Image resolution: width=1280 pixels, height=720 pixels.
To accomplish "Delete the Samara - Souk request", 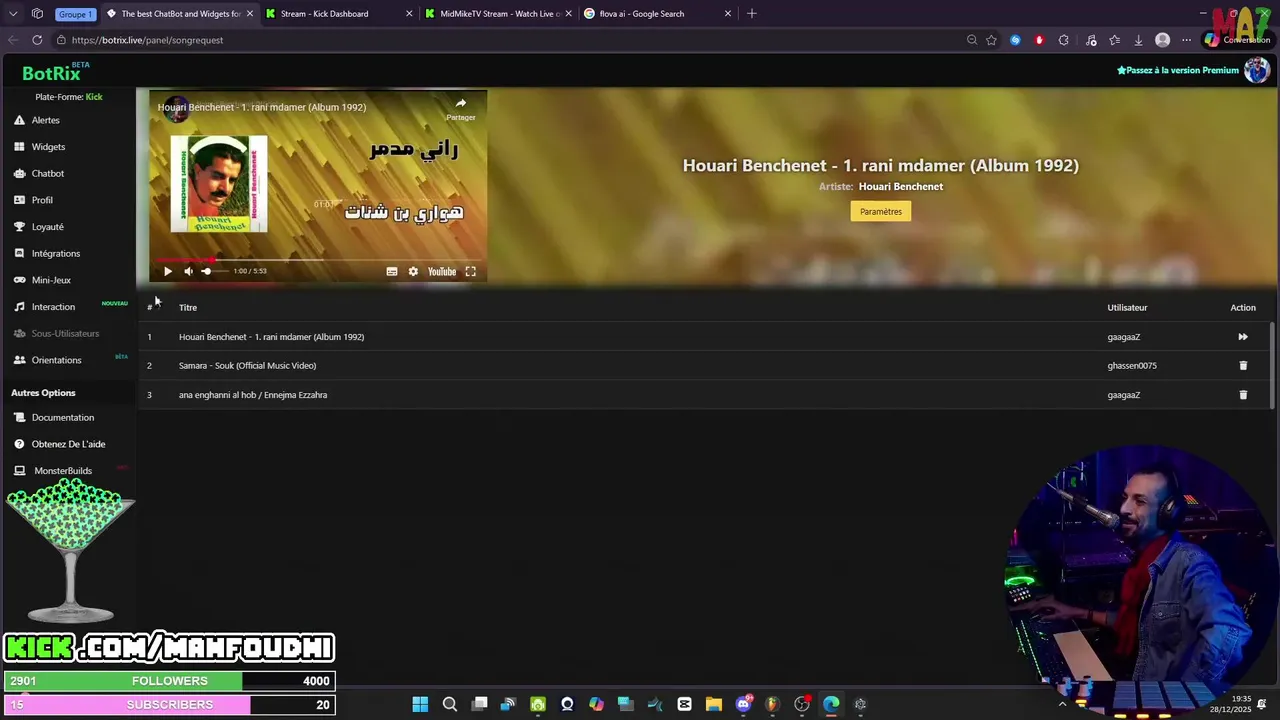I will click(1243, 366).
